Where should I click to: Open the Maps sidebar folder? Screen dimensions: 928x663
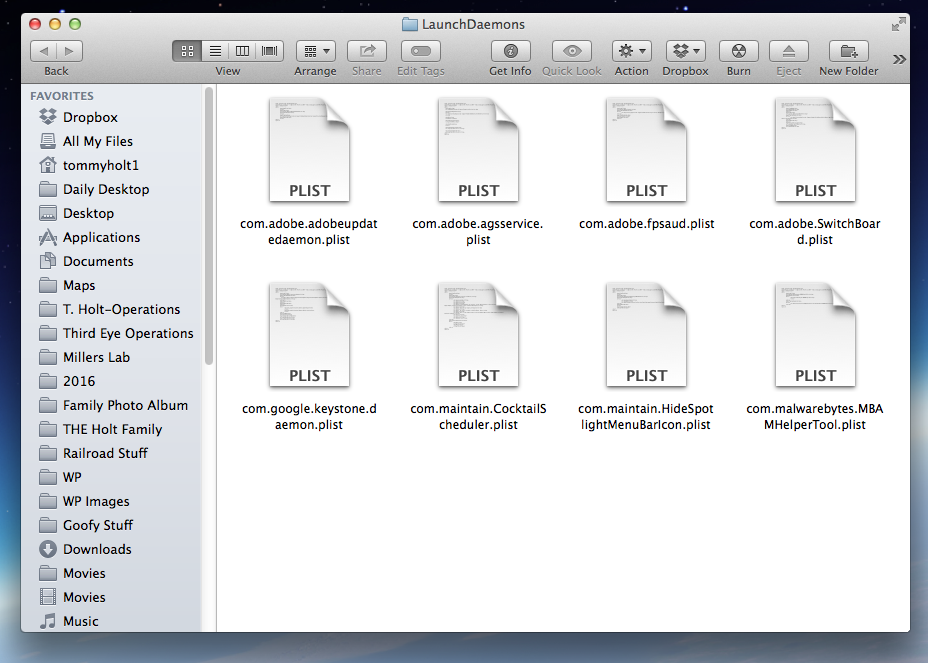coord(112,285)
